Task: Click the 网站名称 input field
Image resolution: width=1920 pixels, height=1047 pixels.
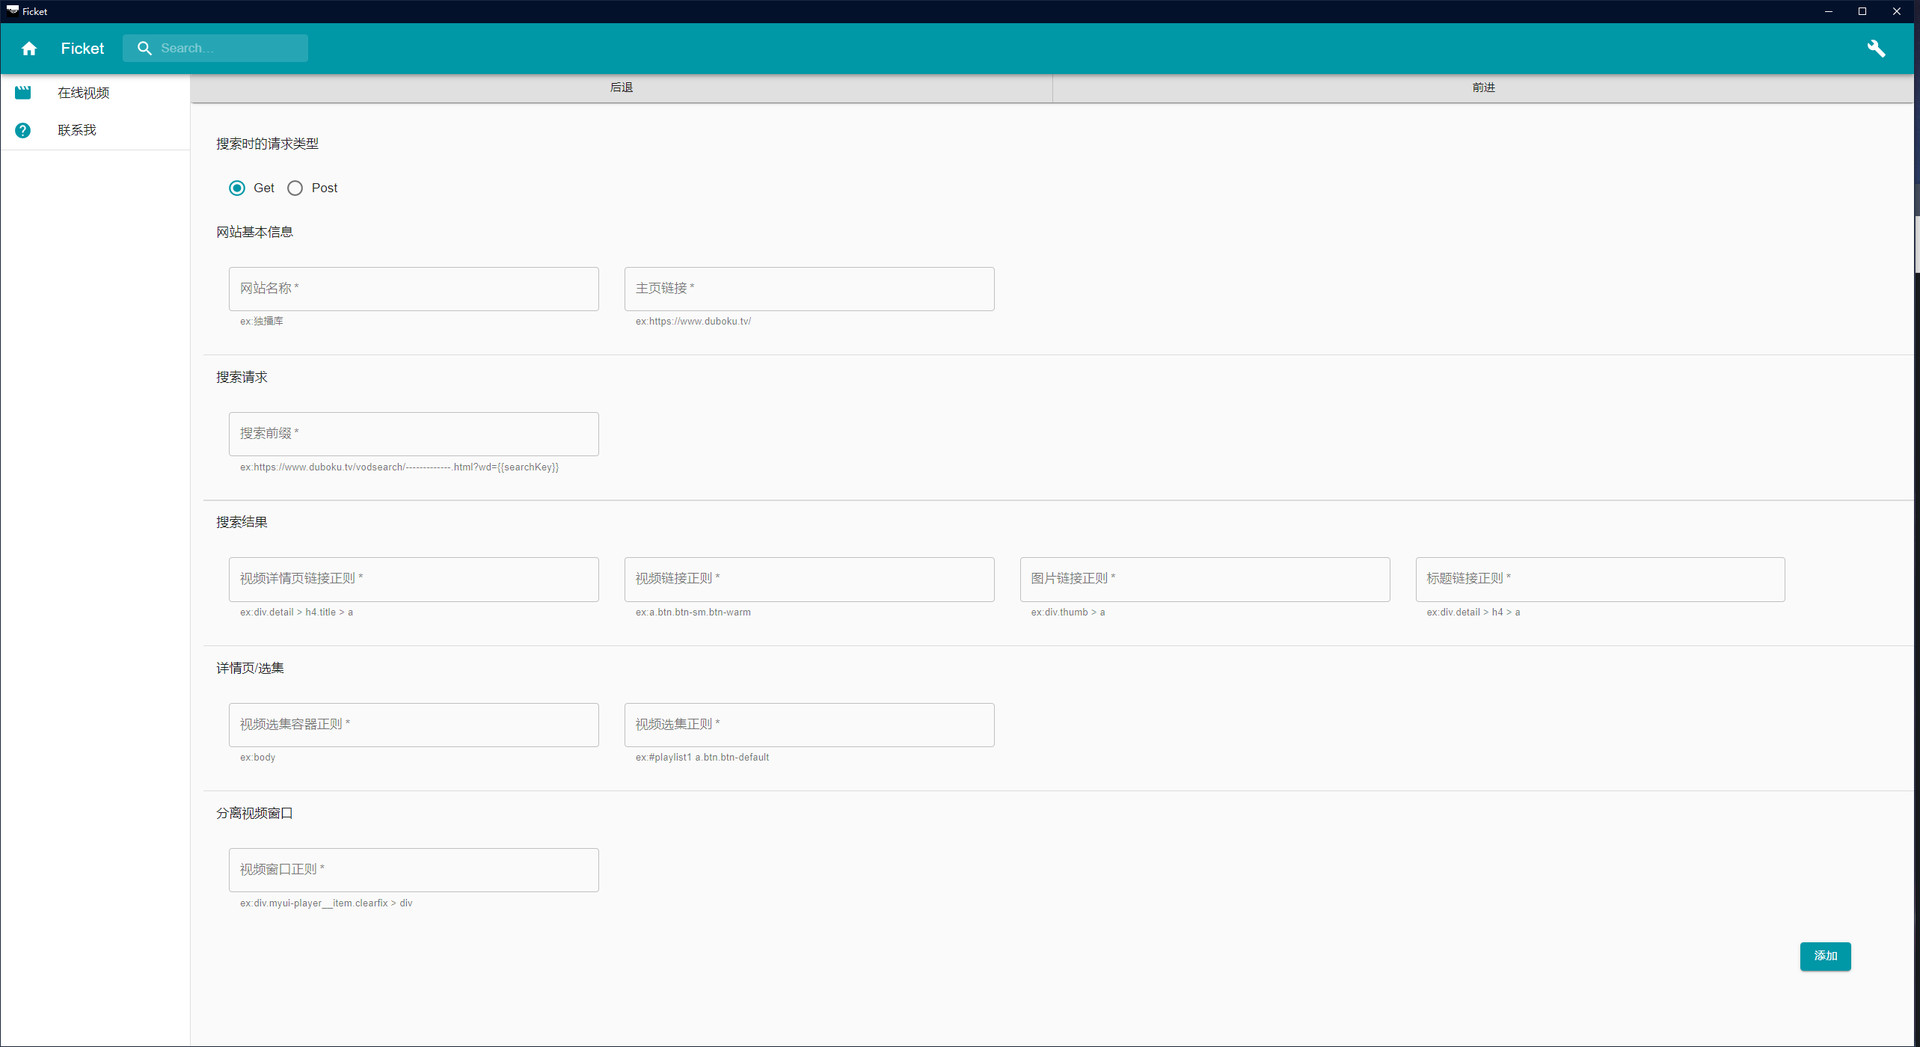Action: (x=413, y=288)
